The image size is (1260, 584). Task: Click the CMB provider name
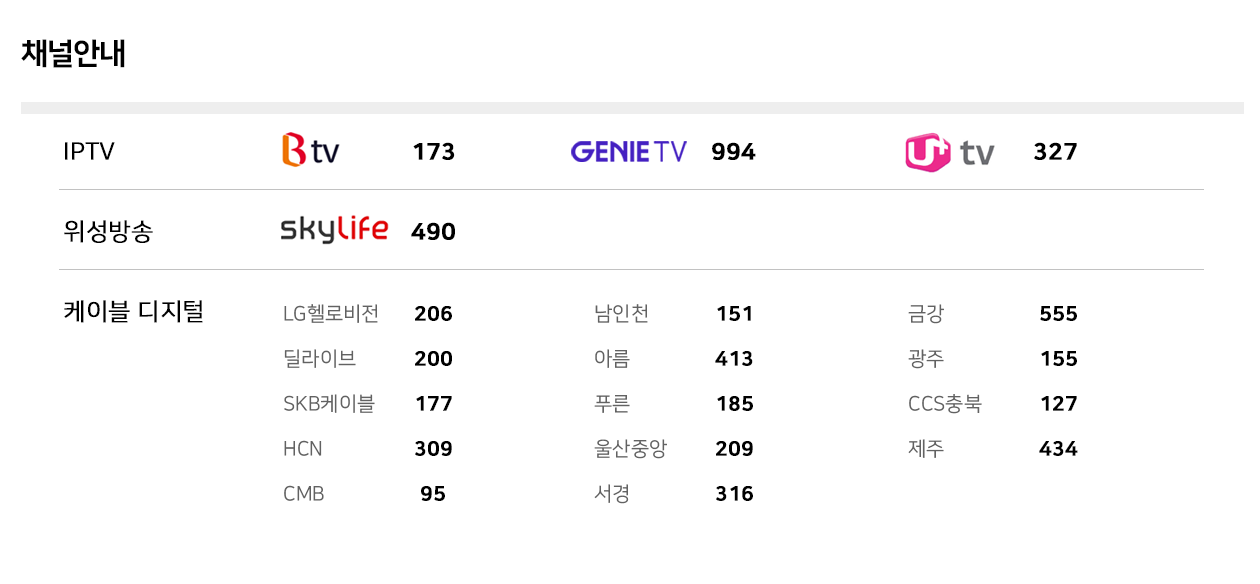click(304, 494)
